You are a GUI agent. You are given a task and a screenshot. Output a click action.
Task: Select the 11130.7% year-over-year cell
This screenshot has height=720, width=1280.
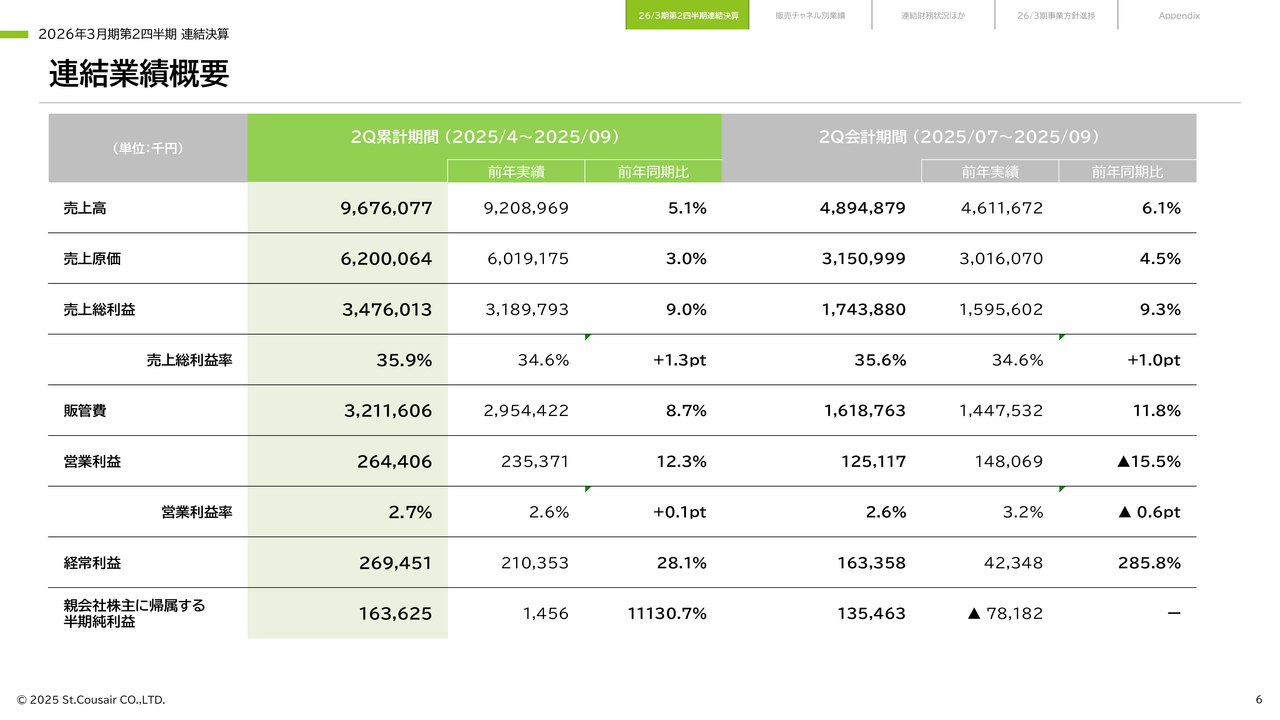pyautogui.click(x=667, y=614)
